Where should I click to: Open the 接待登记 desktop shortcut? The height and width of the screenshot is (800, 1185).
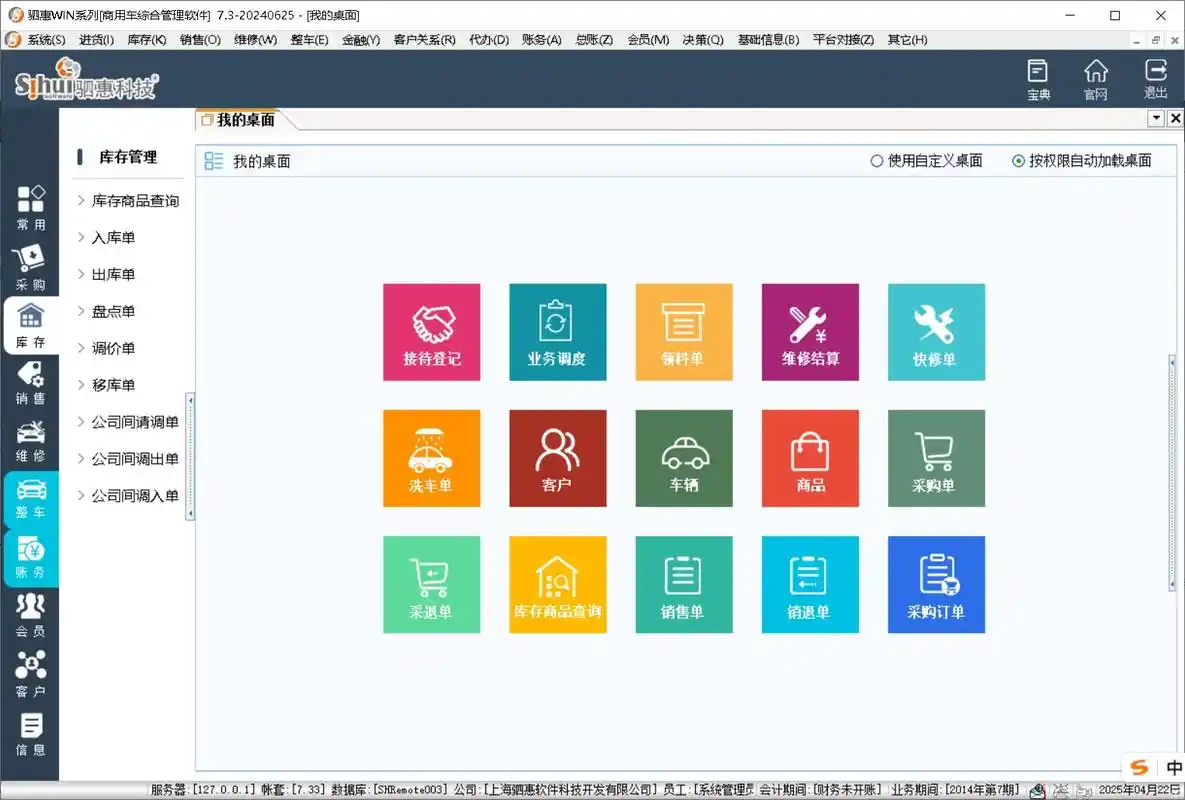coord(431,331)
